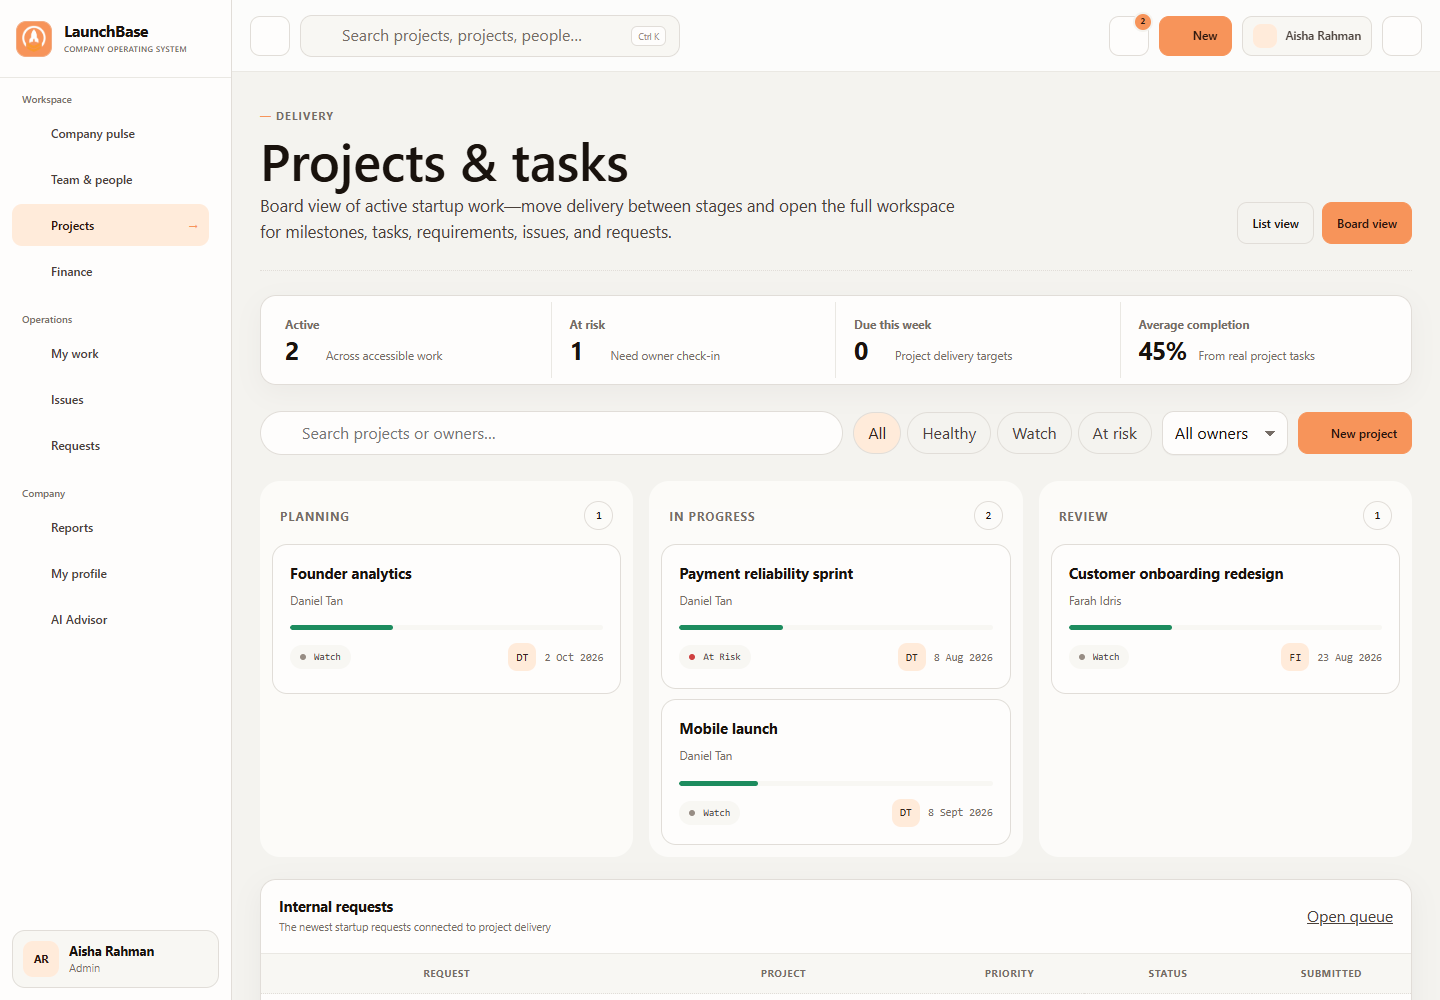Click the FI avatar on Customer onboarding redesign

click(1295, 657)
